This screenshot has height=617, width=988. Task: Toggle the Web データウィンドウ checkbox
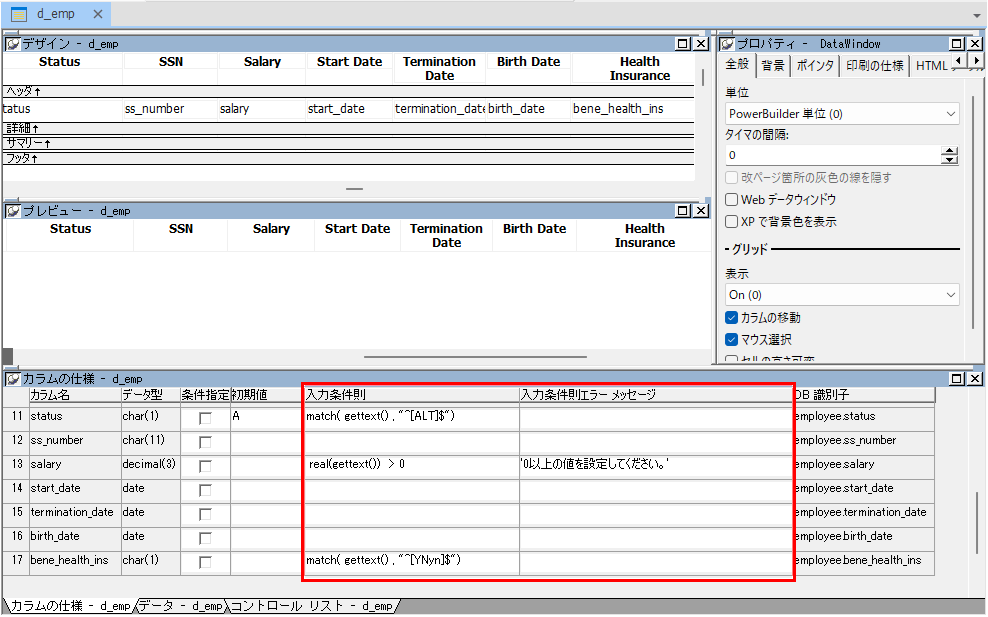pyautogui.click(x=732, y=200)
